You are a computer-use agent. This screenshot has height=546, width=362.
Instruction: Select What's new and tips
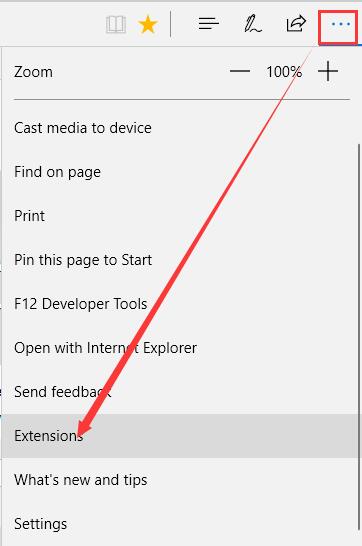click(x=180, y=480)
